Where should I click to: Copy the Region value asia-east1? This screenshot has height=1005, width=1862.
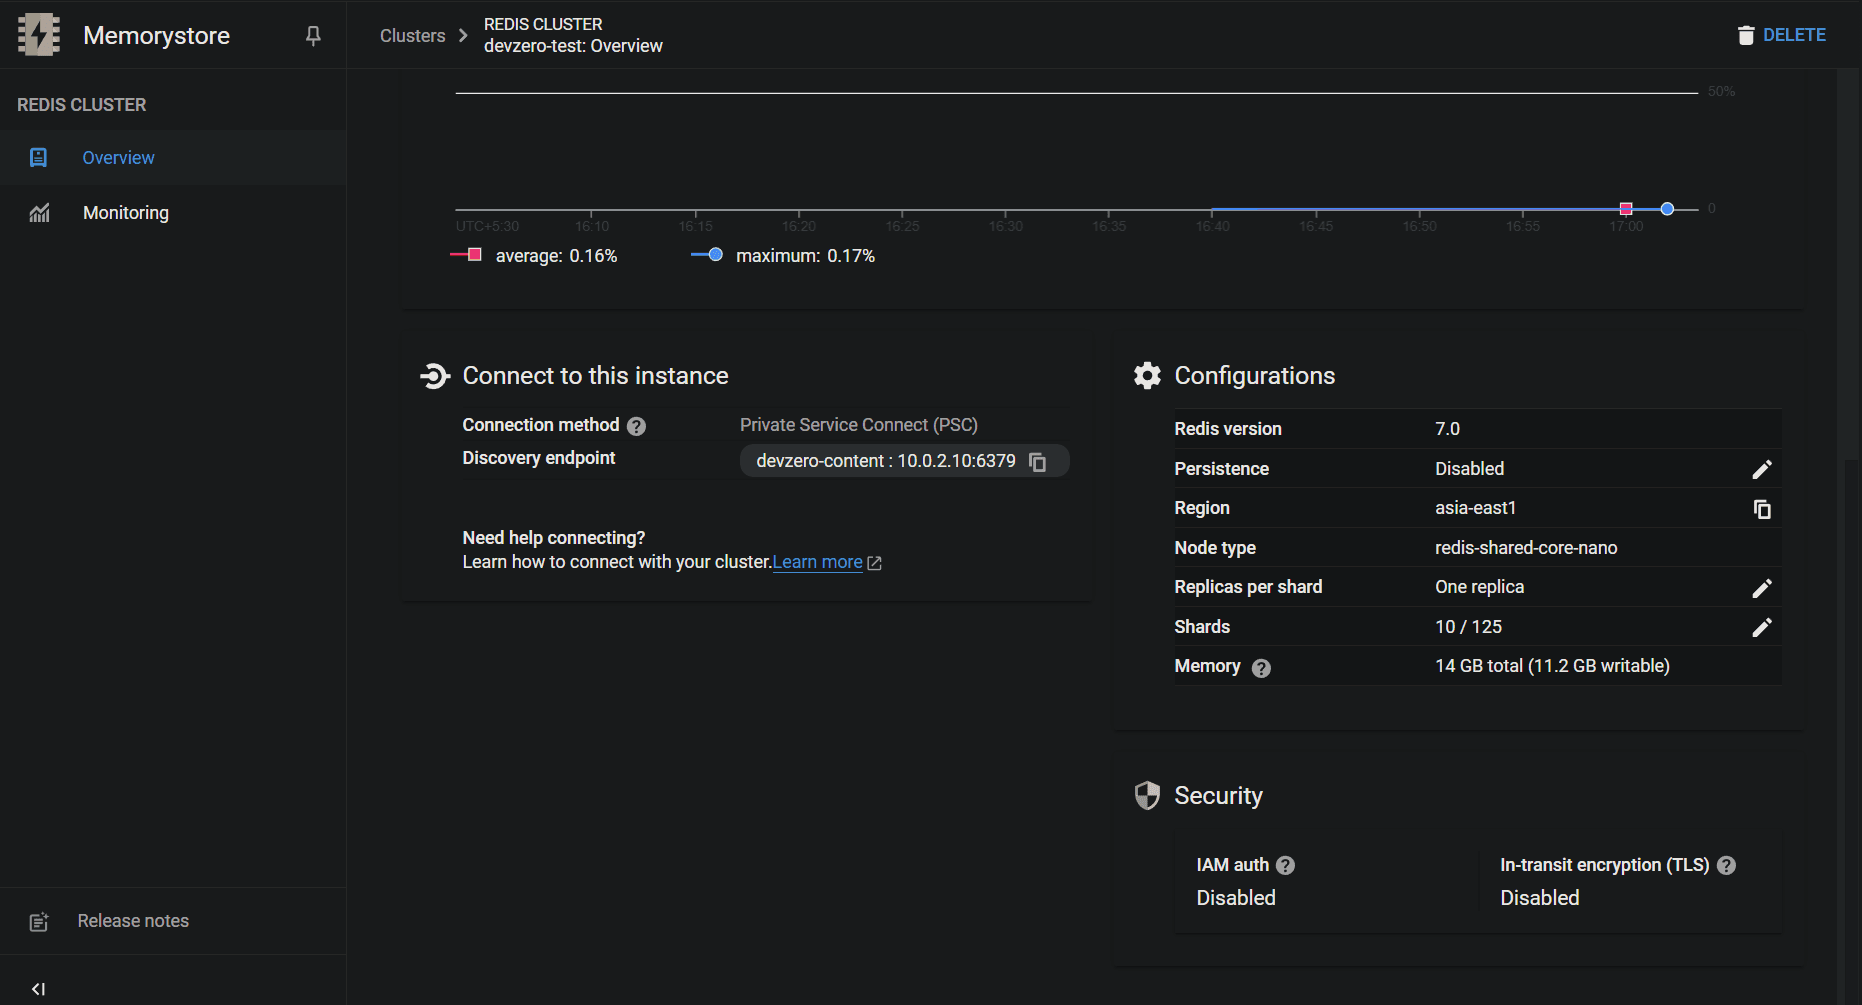(x=1762, y=509)
